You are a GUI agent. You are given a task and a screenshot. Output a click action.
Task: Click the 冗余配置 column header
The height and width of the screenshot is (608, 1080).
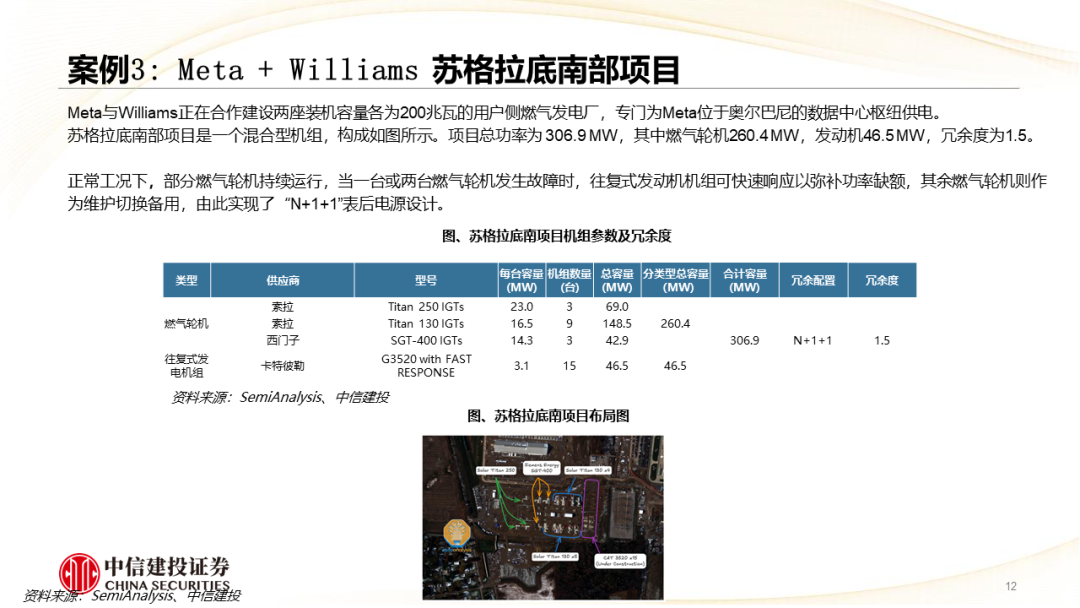pyautogui.click(x=813, y=280)
